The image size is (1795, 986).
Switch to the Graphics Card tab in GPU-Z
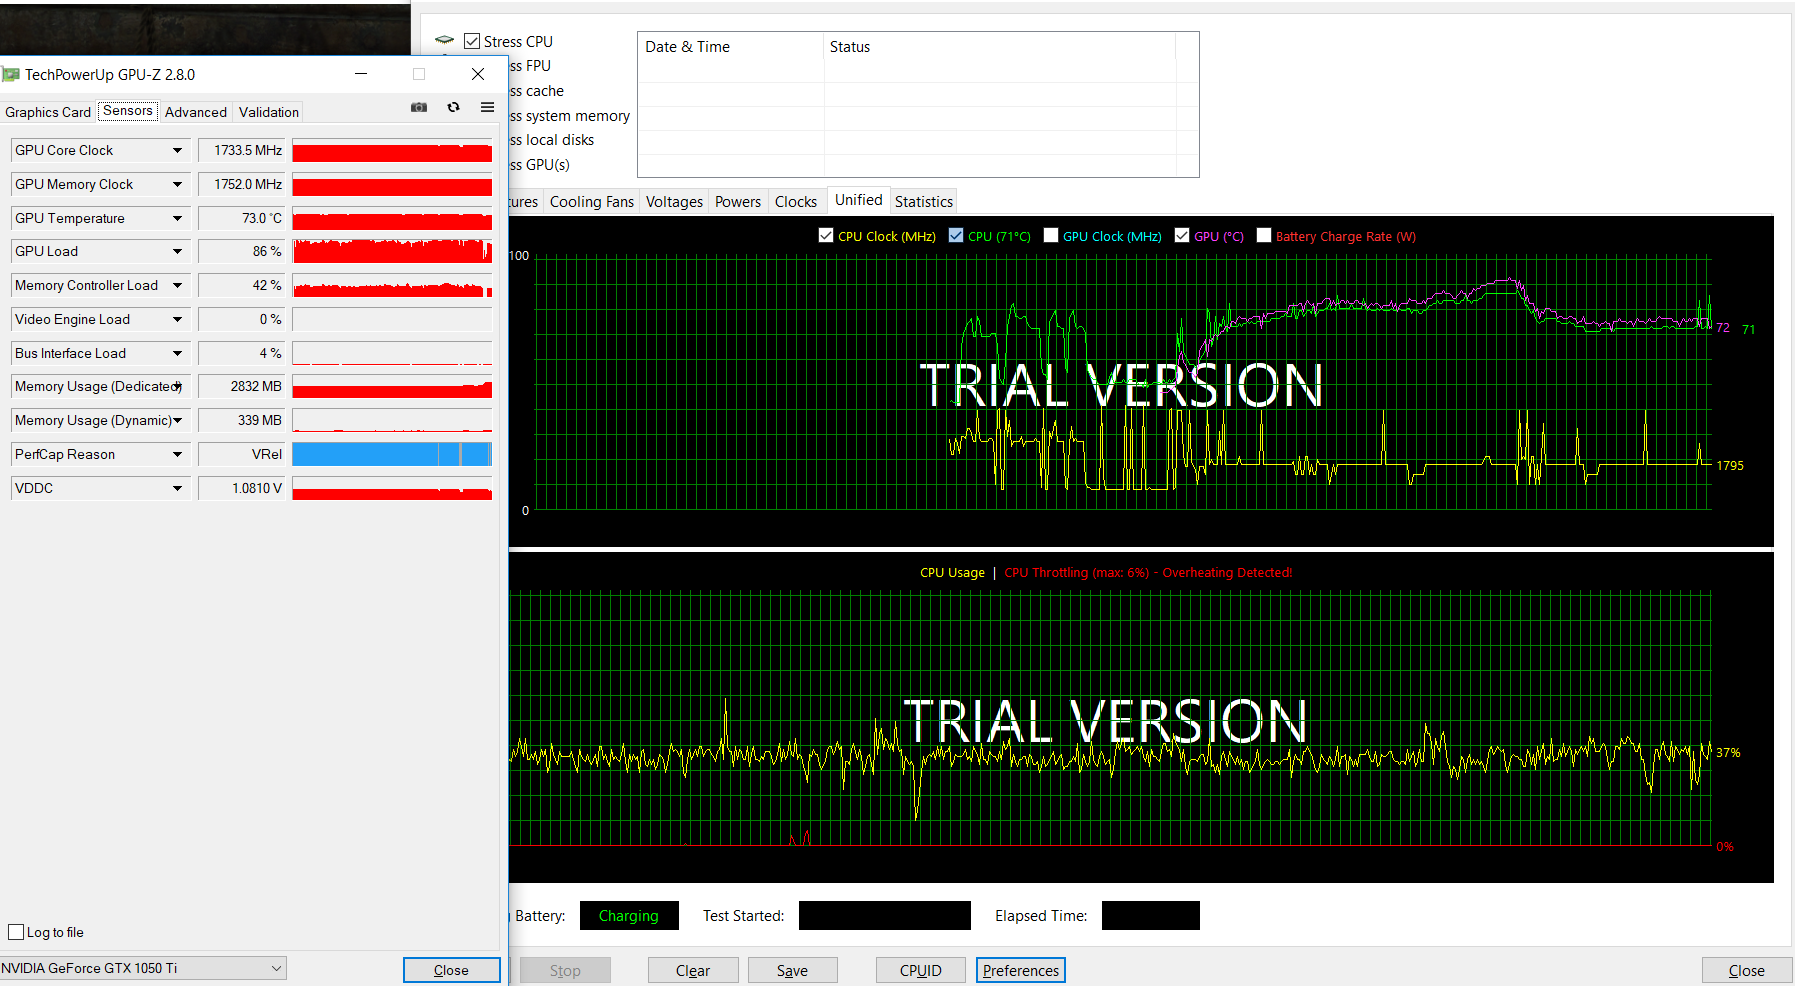48,112
